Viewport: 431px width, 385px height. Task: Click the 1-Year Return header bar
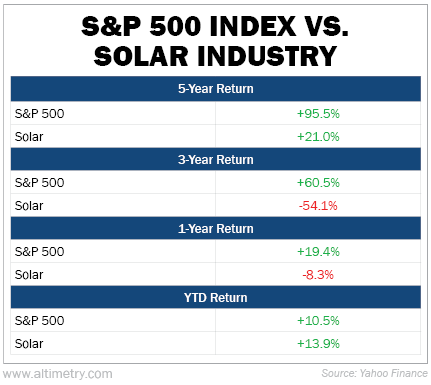point(216,228)
